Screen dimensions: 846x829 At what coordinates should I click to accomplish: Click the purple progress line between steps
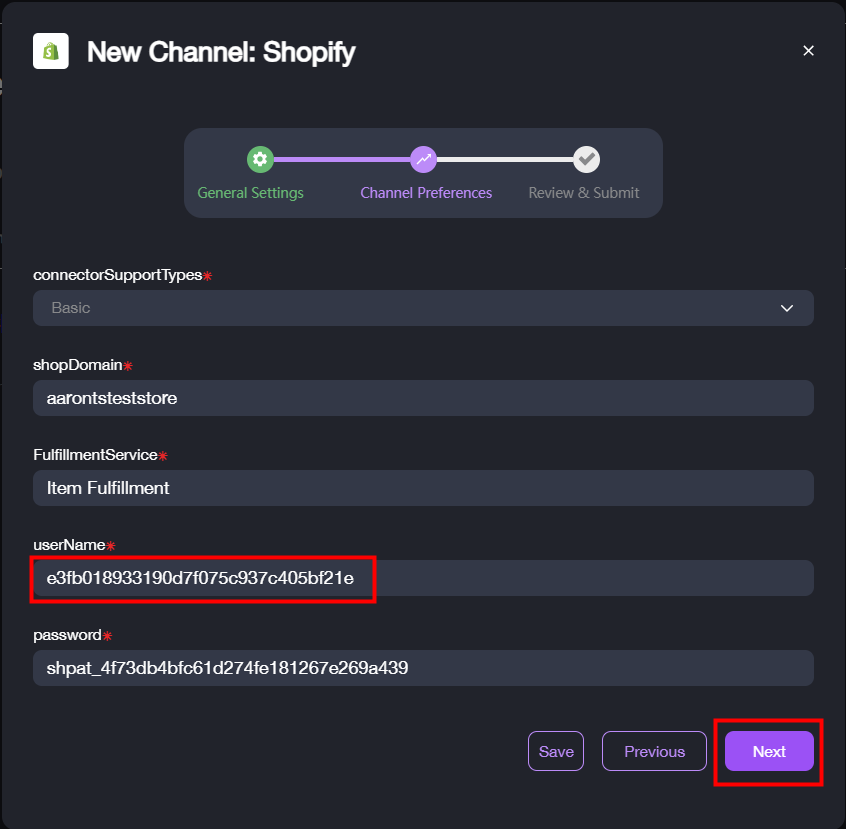coord(341,159)
